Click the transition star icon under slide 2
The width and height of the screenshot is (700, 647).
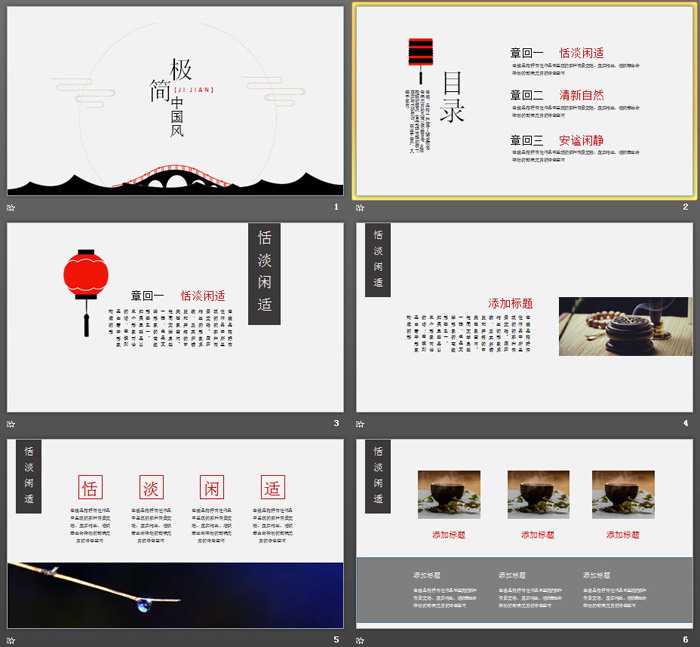(x=360, y=207)
